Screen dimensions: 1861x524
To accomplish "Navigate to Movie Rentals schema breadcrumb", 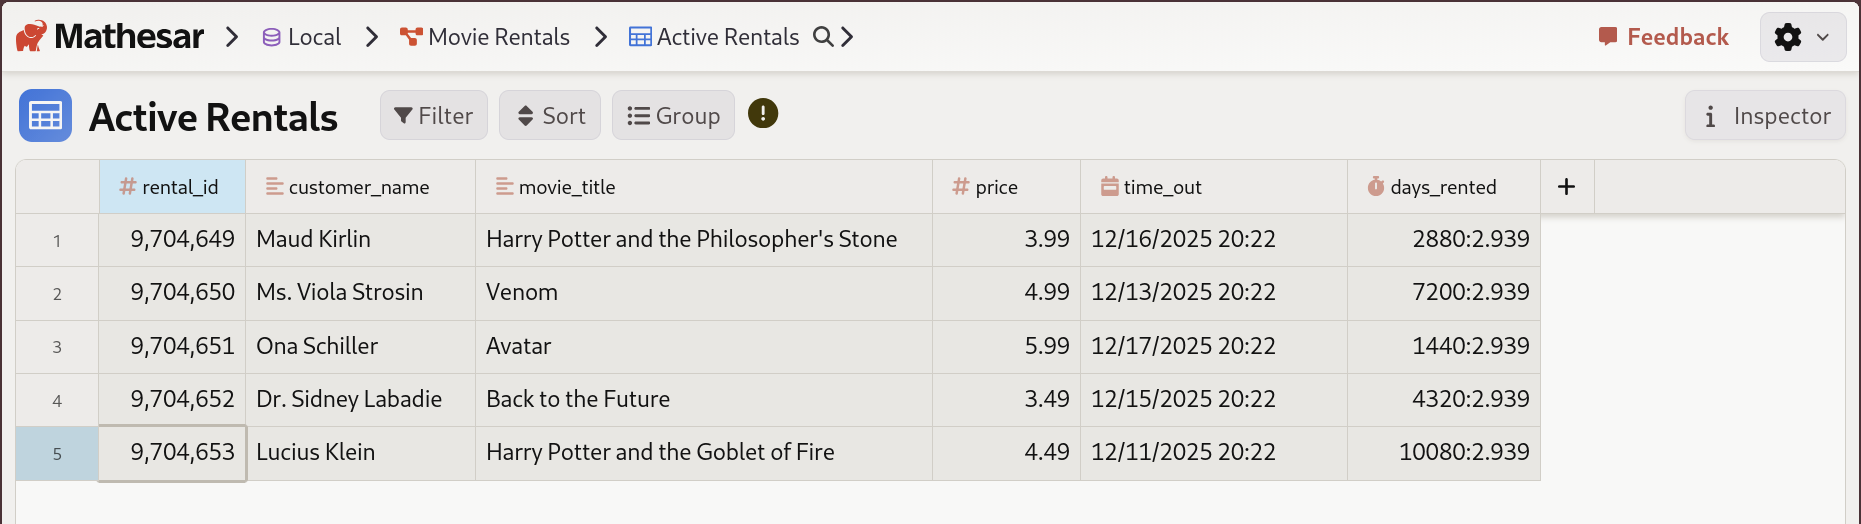I will [485, 37].
